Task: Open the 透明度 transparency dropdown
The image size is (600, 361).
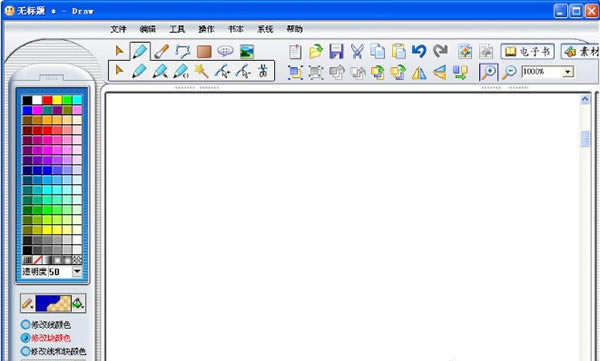Action: tap(77, 271)
